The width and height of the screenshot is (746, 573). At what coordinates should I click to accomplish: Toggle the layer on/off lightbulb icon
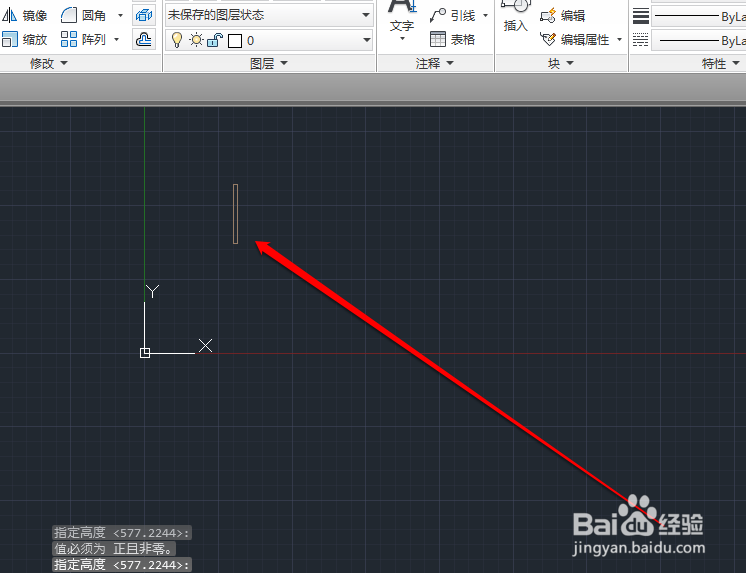point(177,40)
